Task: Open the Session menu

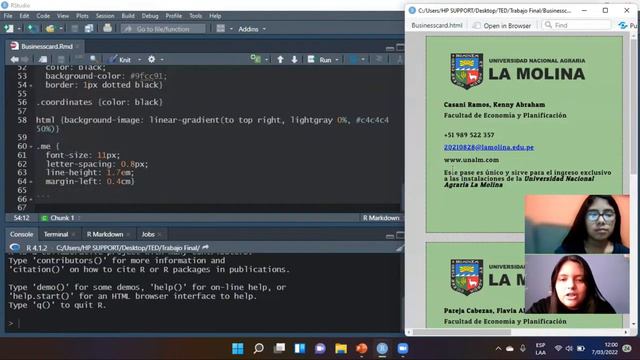Action: click(105, 16)
